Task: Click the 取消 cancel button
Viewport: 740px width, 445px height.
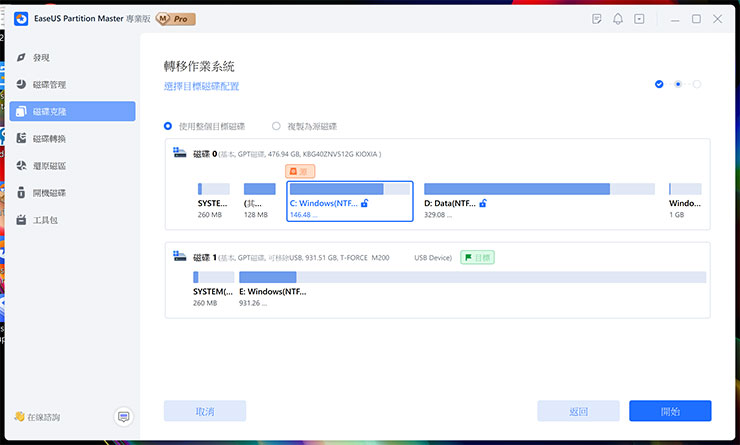Action: [x=205, y=411]
